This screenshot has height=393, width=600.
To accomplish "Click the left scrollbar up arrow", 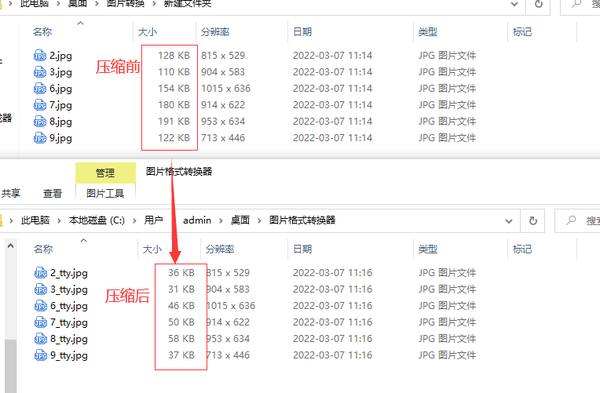I will pos(11,246).
